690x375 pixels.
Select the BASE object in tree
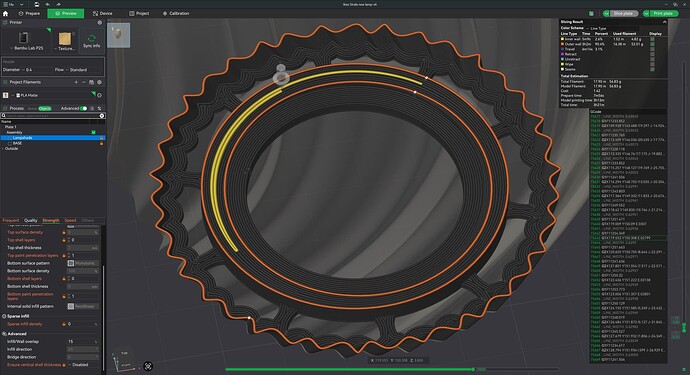pos(18,143)
